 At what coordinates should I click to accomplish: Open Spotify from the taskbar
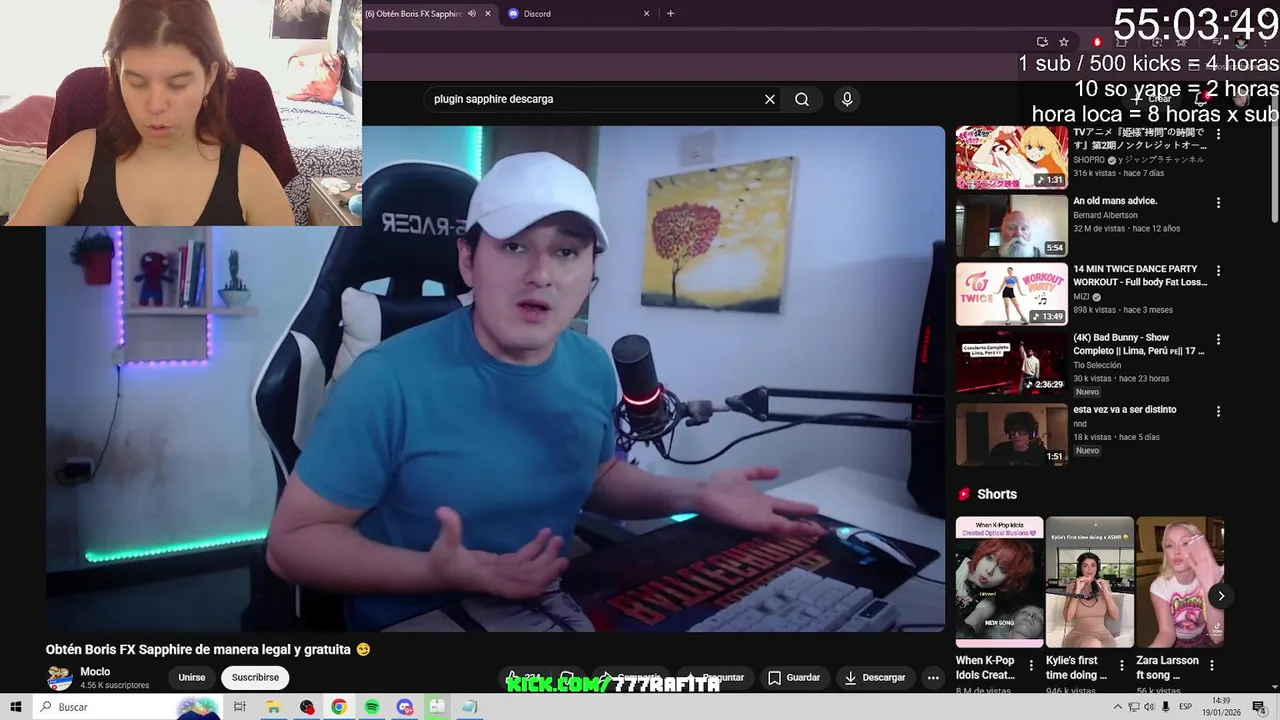[x=372, y=707]
